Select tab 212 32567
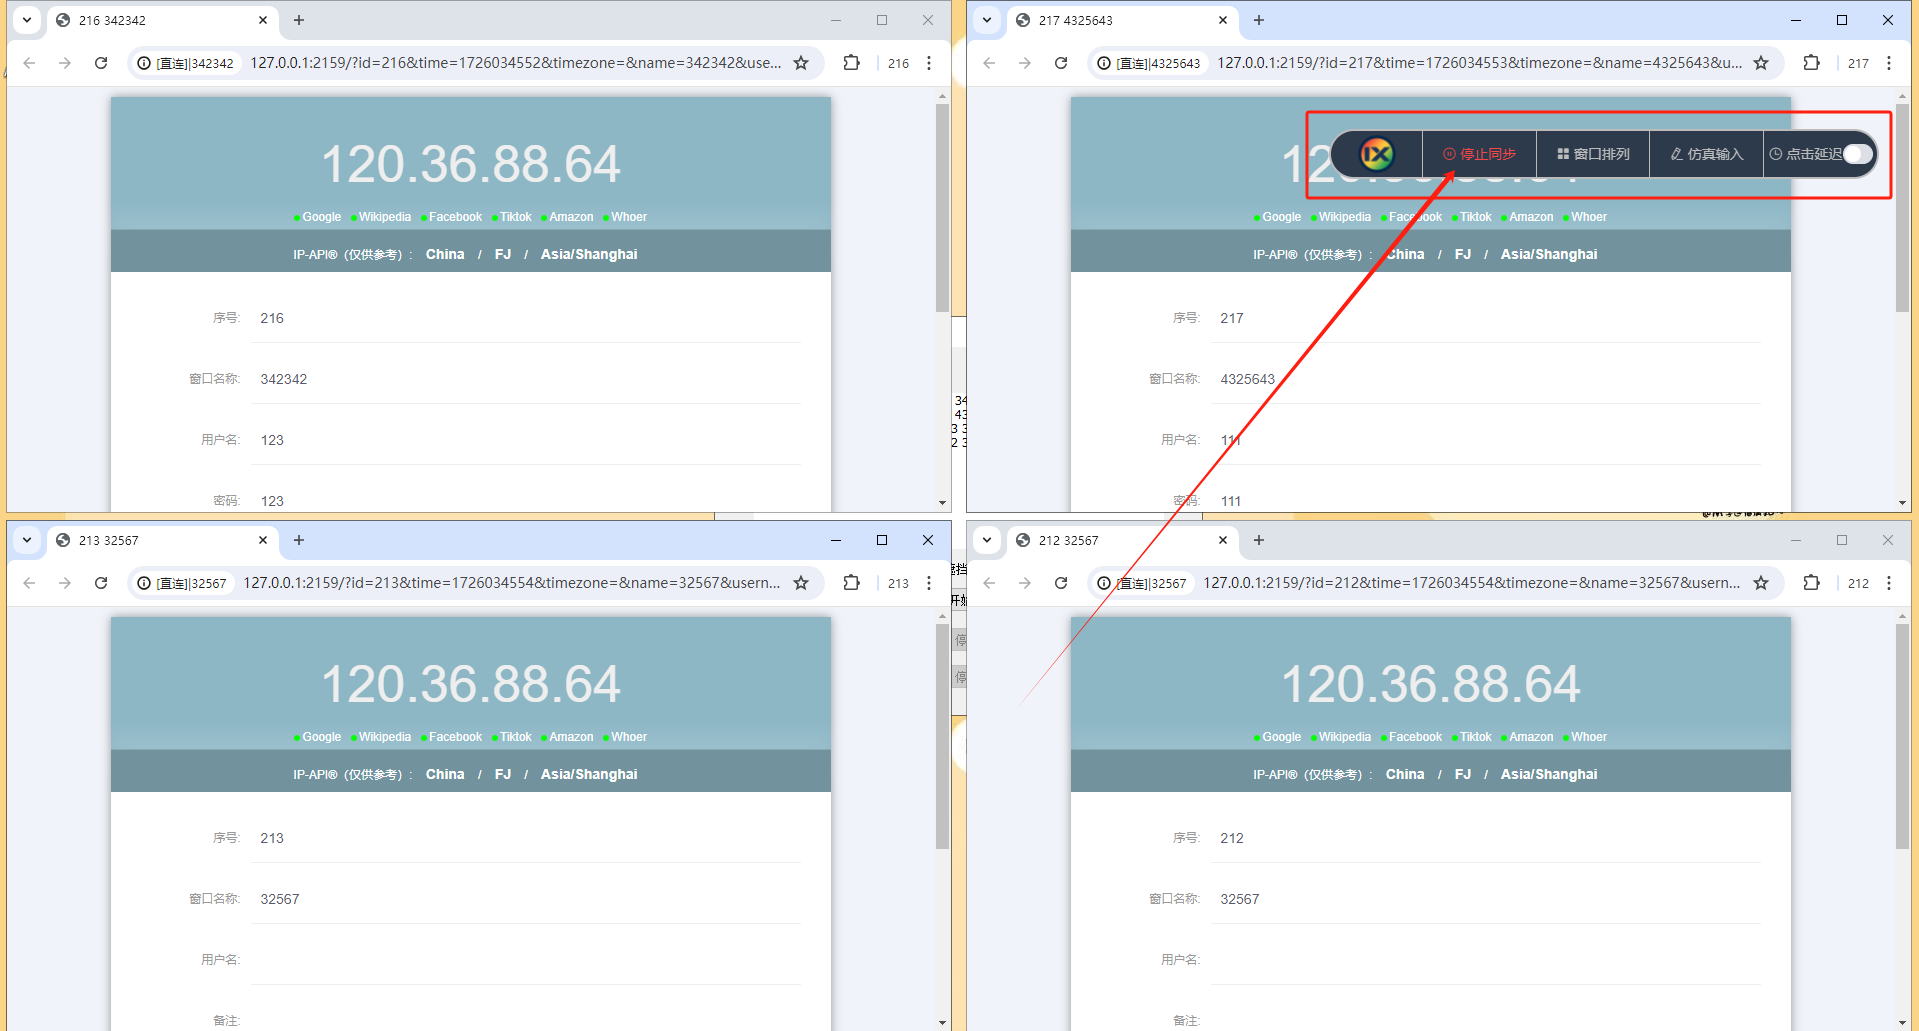The height and width of the screenshot is (1031, 1919). (x=1122, y=540)
